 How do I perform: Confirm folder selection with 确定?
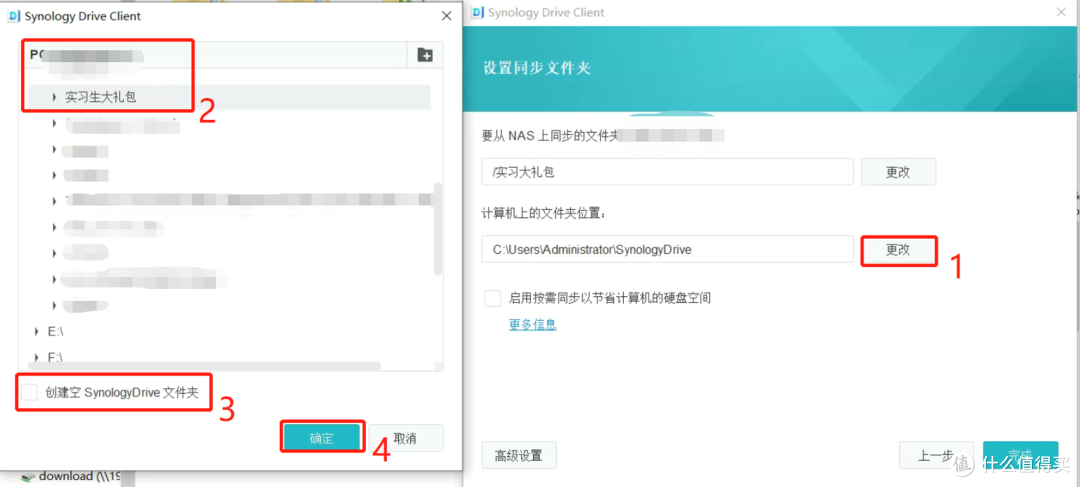coord(322,438)
